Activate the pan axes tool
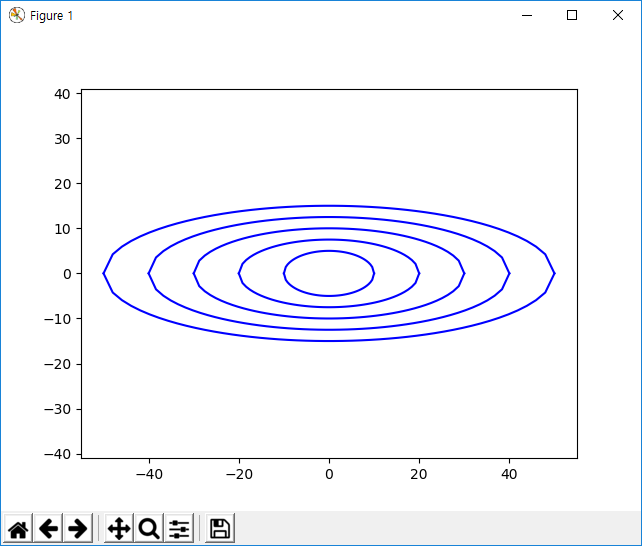The image size is (642, 546). pos(119,528)
